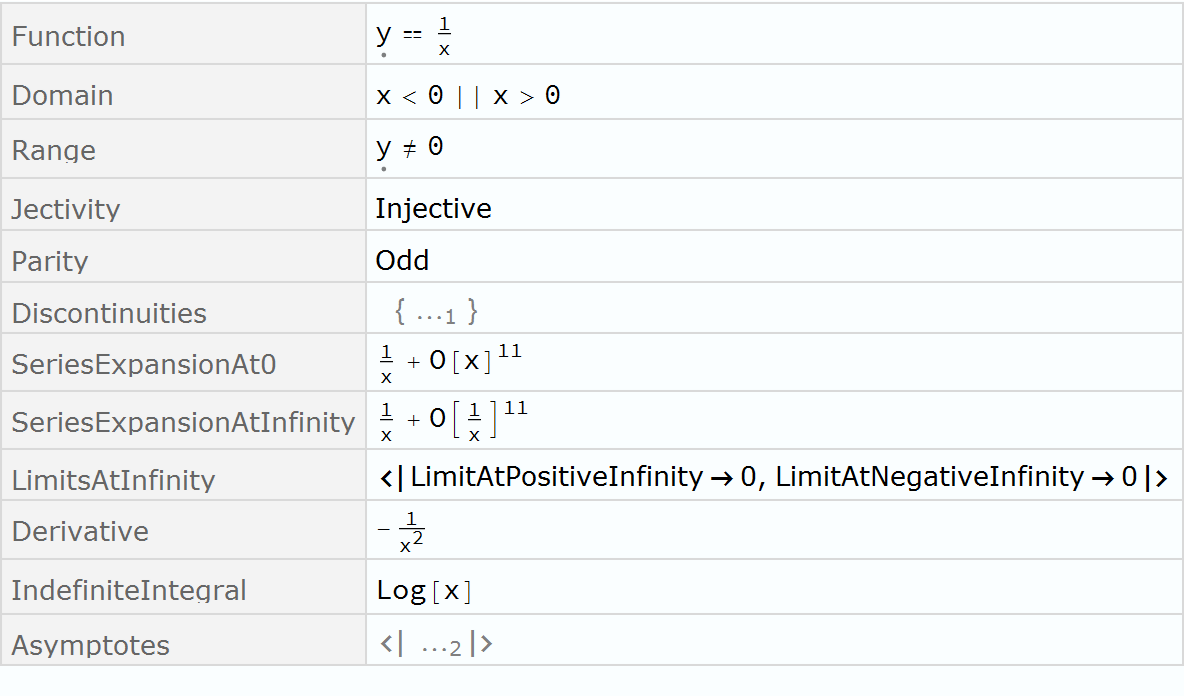1184x696 pixels.
Task: Click the LimitAtNegativeInfinity entry
Action: [956, 477]
